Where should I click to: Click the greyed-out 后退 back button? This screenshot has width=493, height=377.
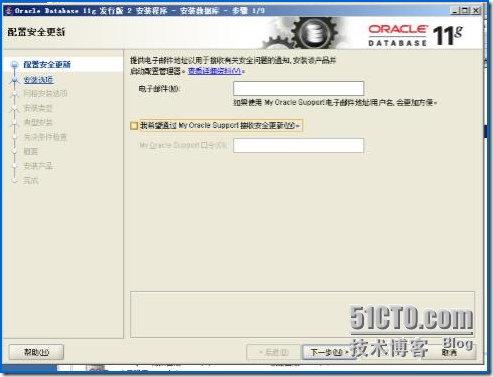(x=273, y=352)
